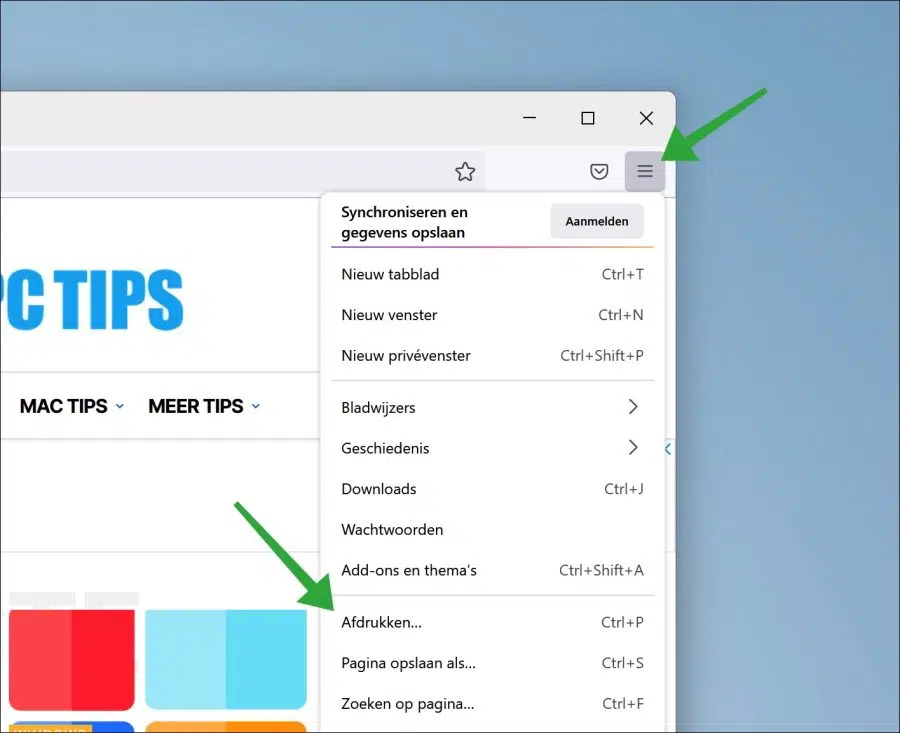Choose Nieuw privévenster in the menu
This screenshot has width=900, height=733.
point(492,356)
